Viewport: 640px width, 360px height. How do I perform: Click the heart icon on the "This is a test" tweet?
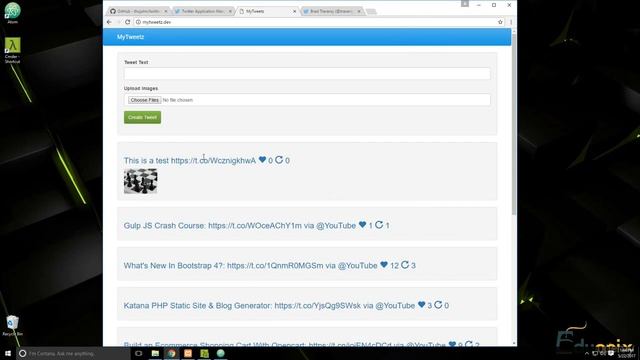point(262,160)
